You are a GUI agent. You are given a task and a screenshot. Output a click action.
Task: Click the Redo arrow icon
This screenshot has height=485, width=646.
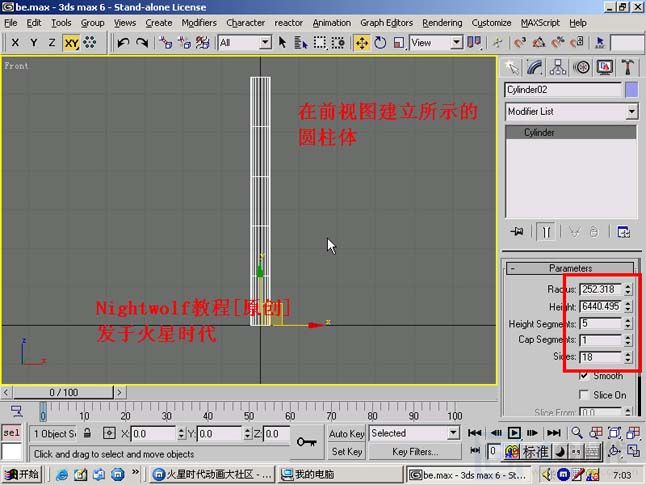pyautogui.click(x=142, y=42)
